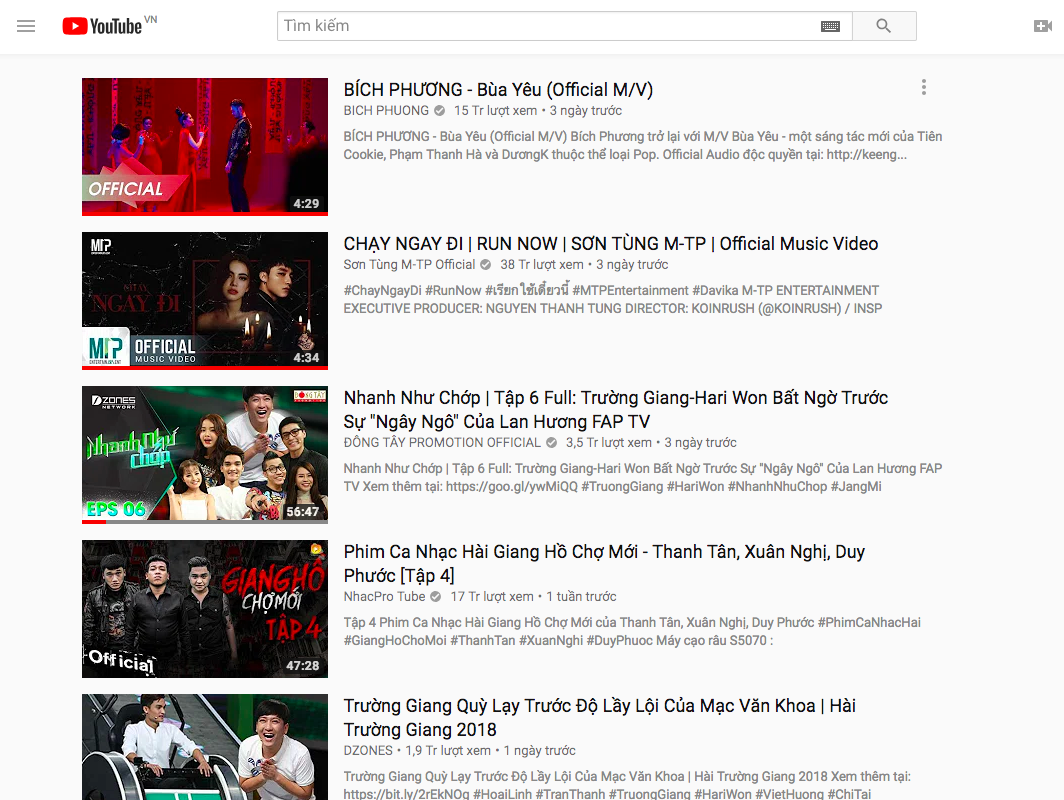
Task: Click '17 Tr lượt xem' view count
Action: point(492,596)
